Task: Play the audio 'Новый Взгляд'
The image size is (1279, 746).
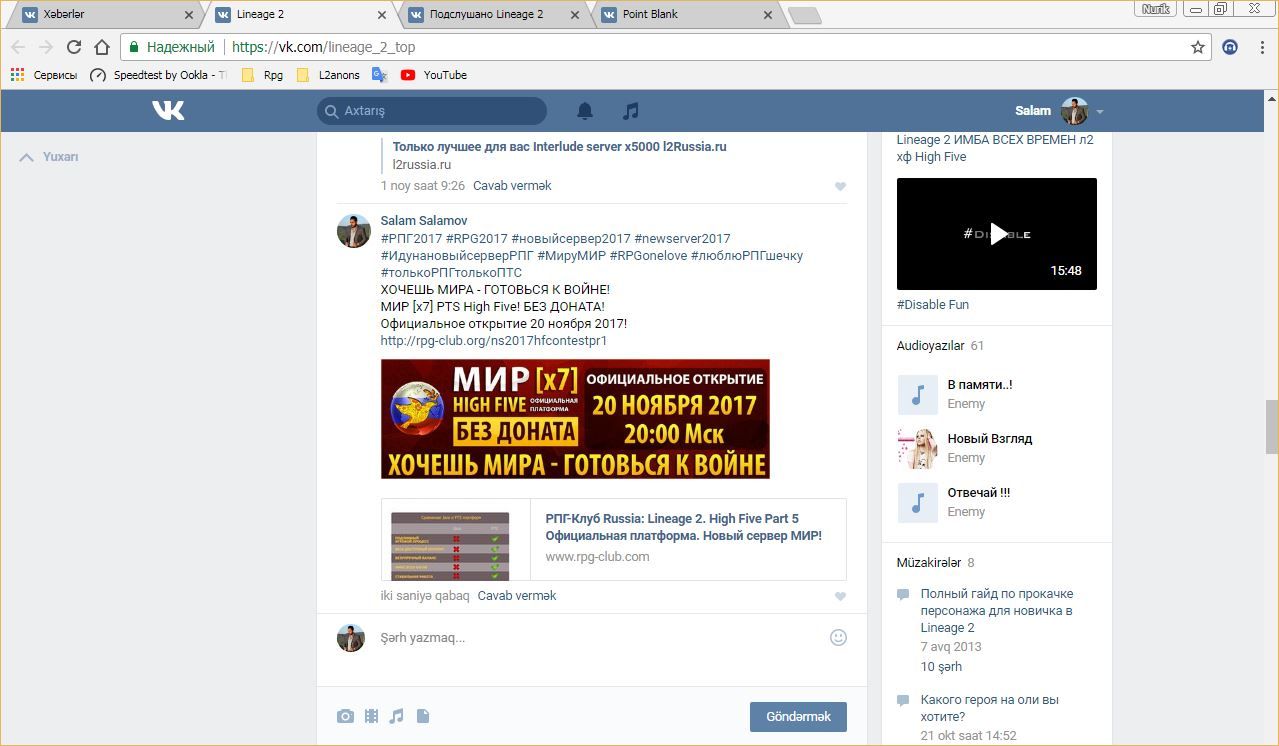Action: 917,449
